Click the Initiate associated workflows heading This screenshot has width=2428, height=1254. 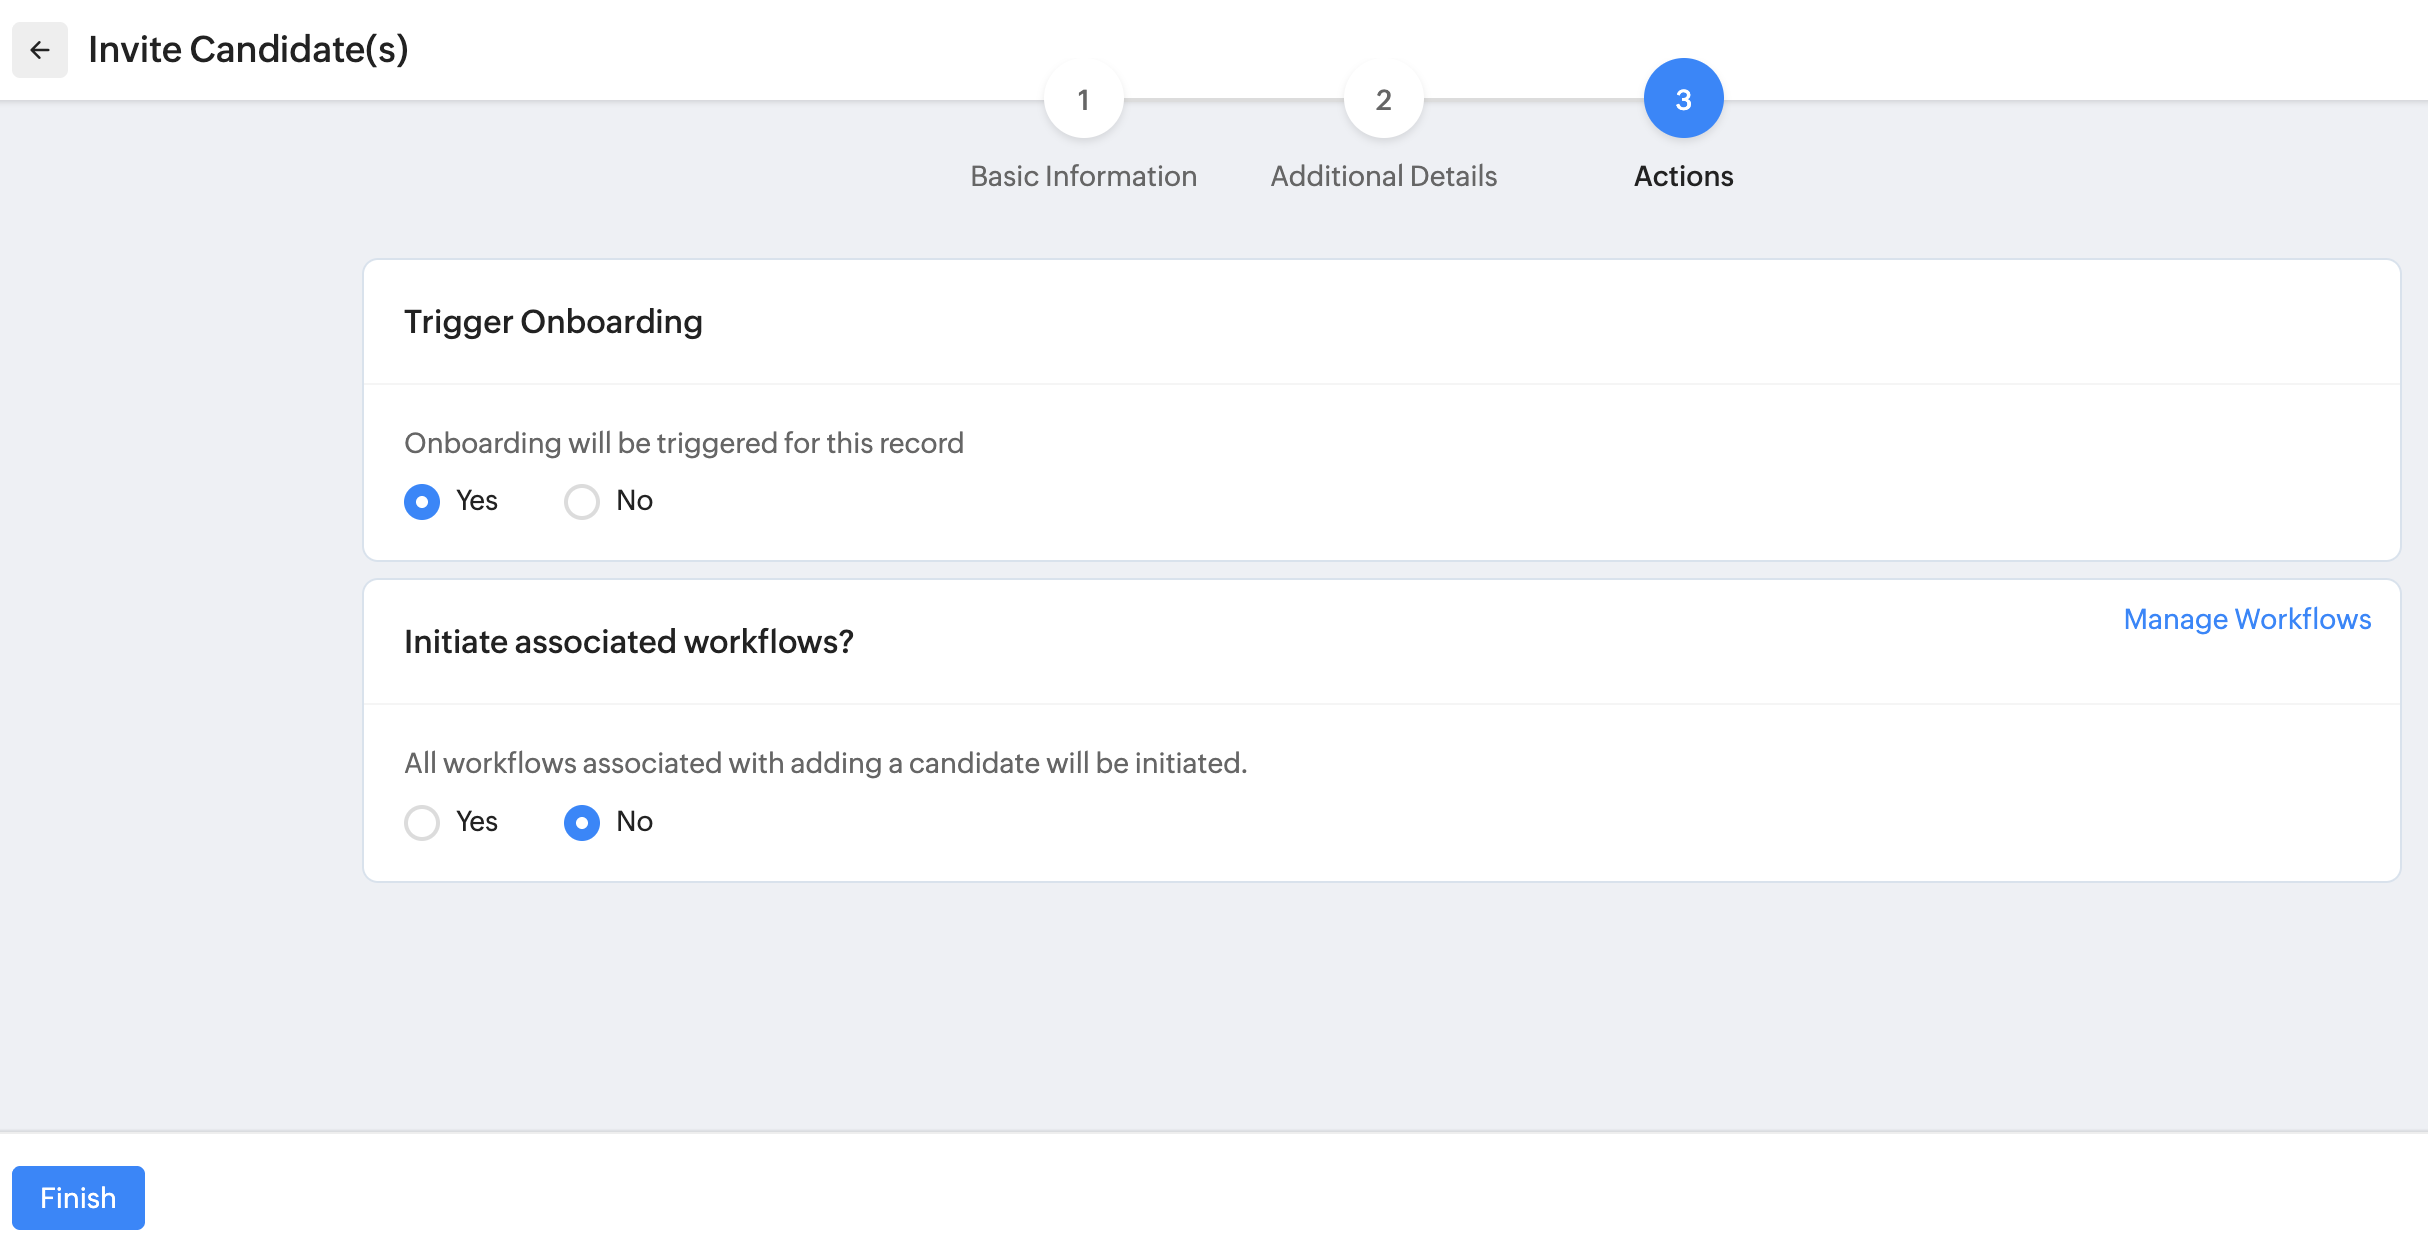coord(628,642)
